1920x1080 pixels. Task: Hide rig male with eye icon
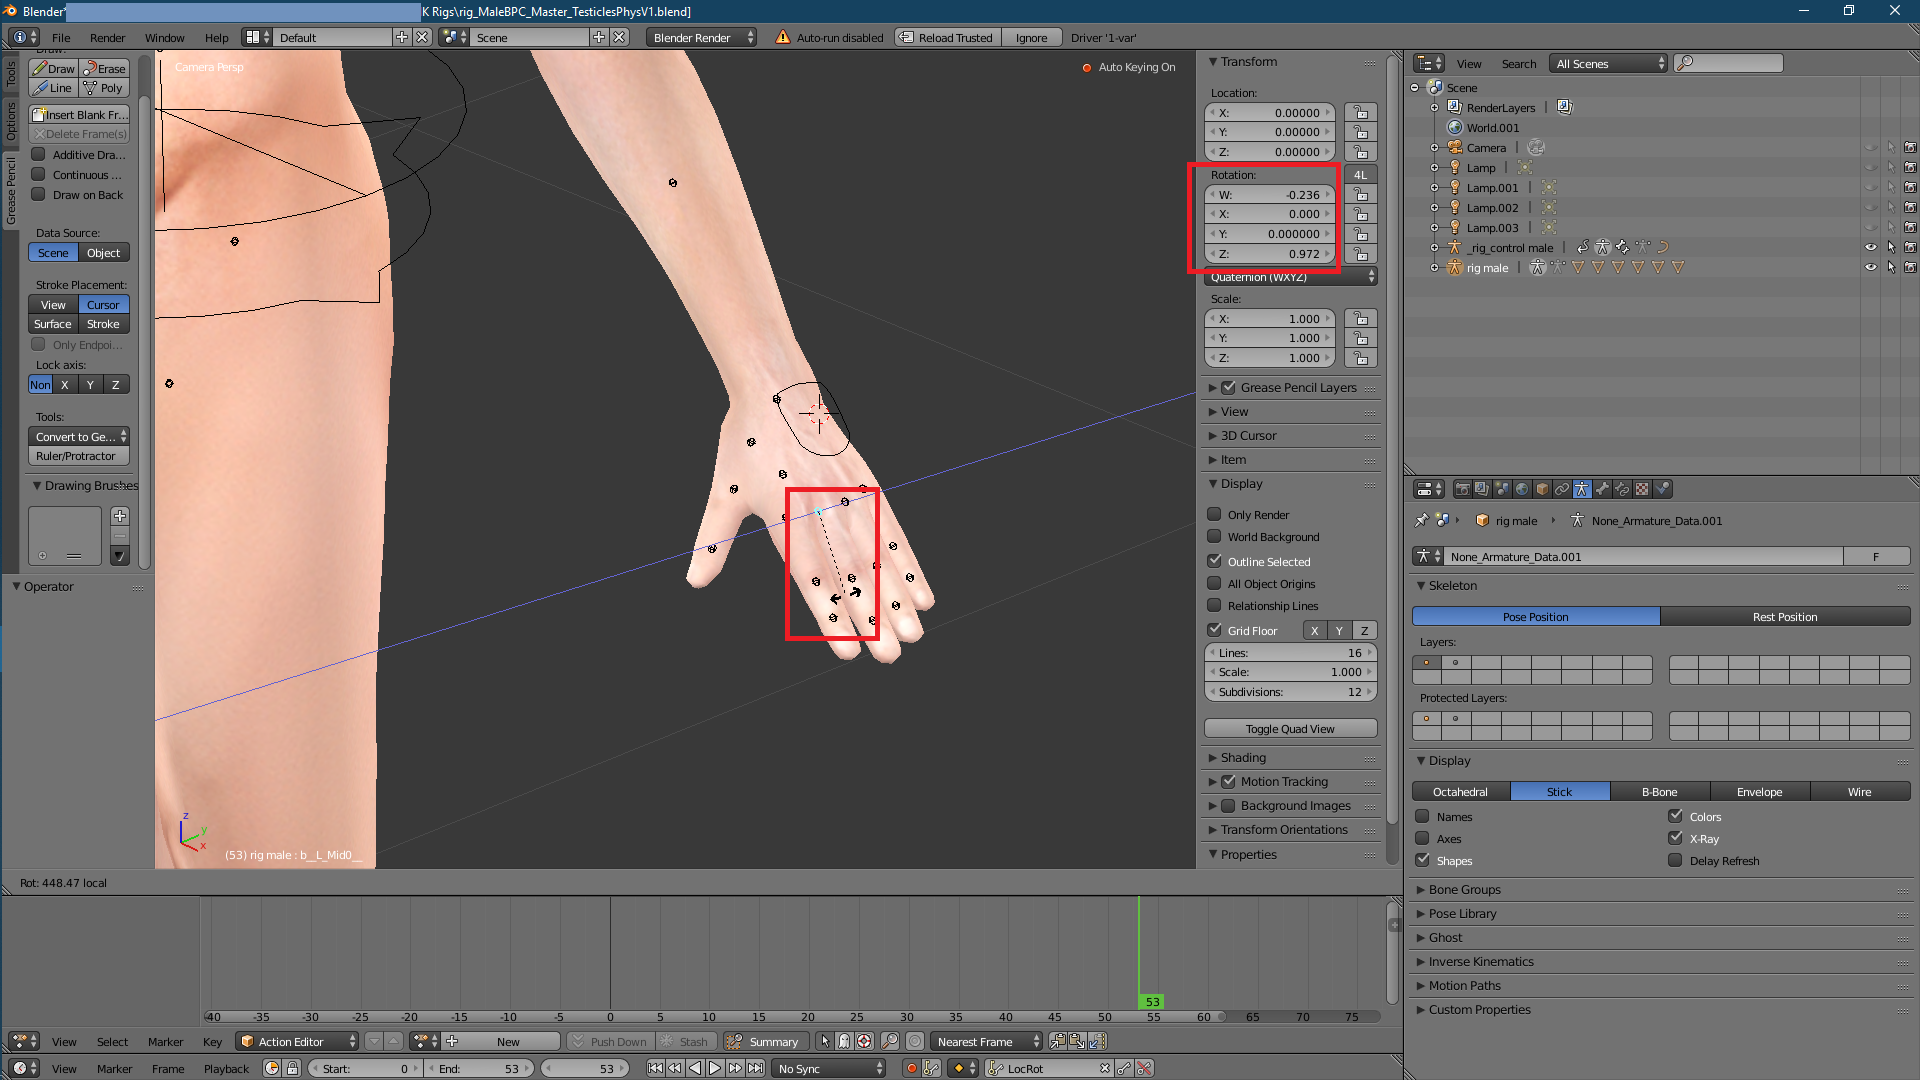[x=1871, y=267]
